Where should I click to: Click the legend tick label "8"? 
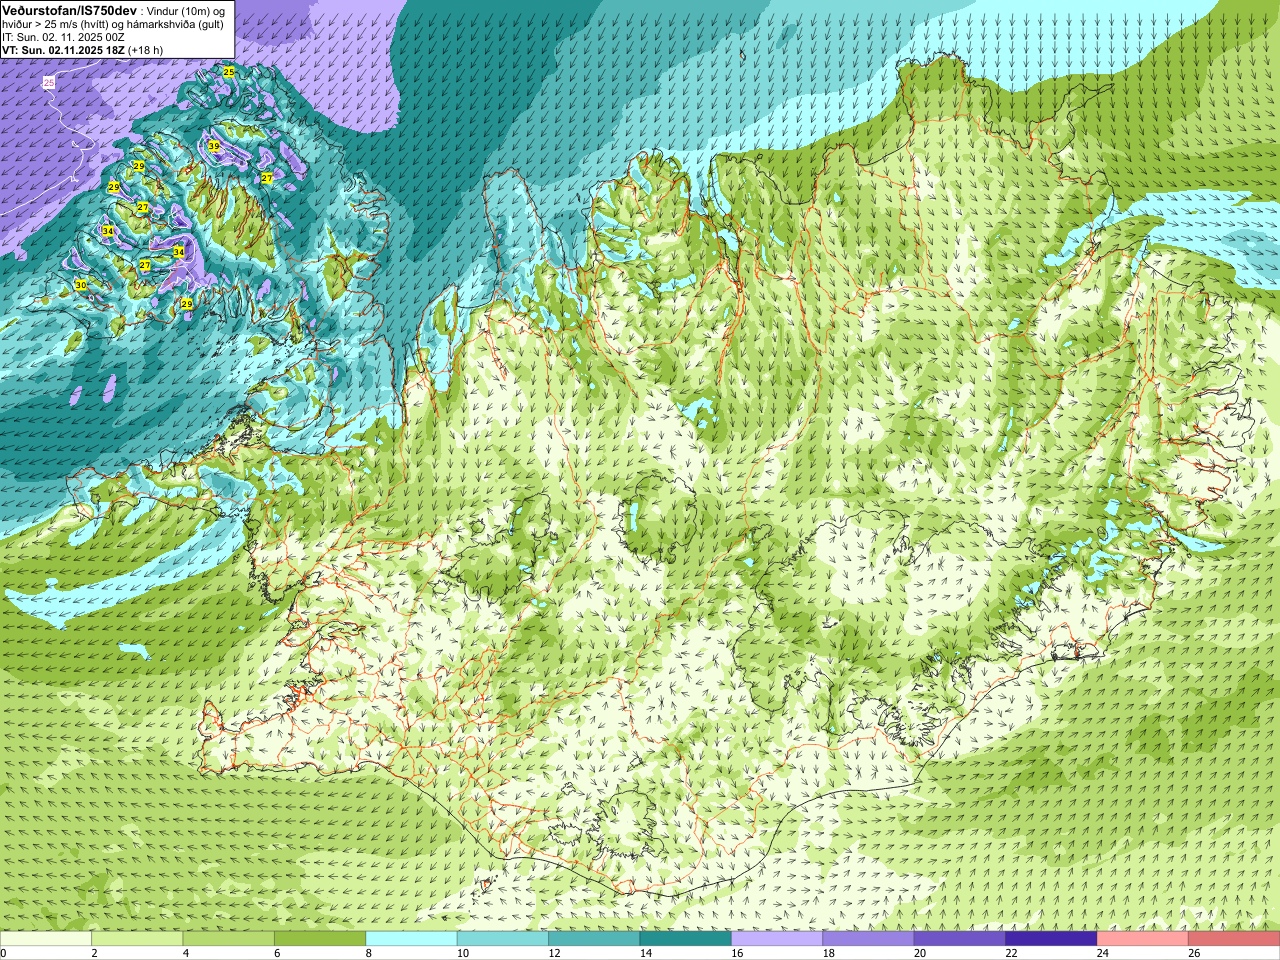coord(368,953)
